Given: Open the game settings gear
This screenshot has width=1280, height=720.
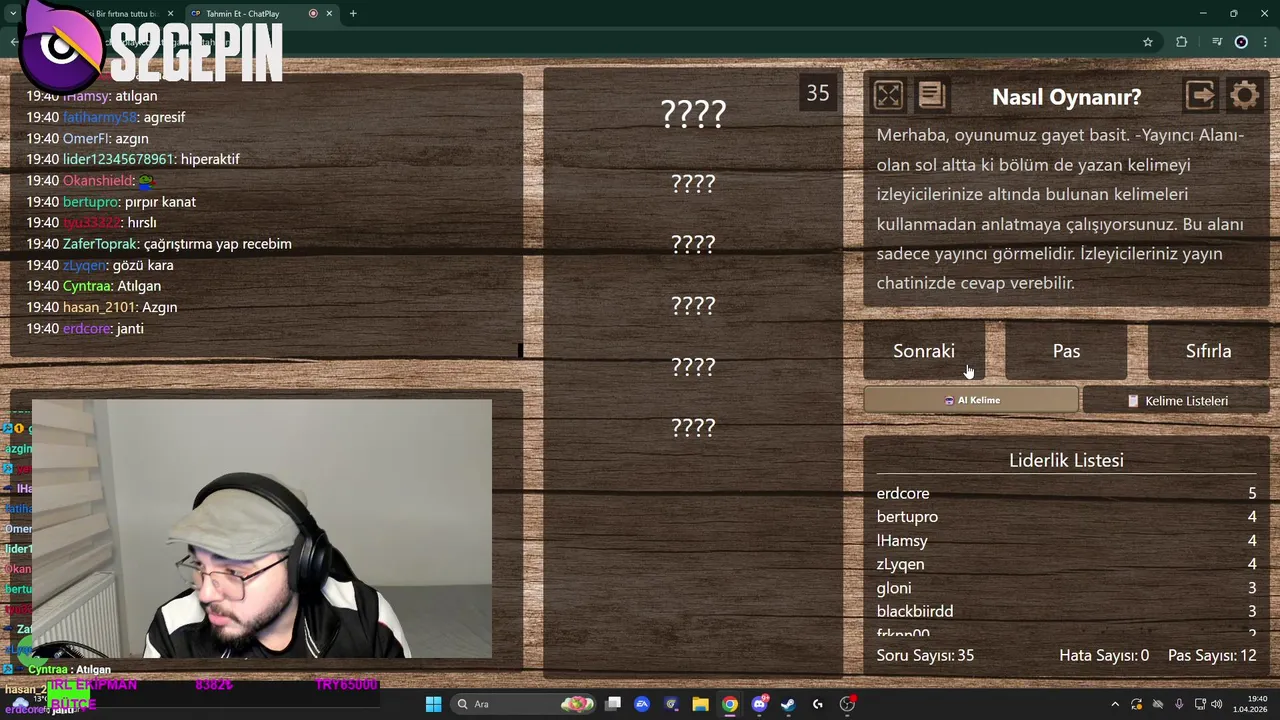Looking at the screenshot, I should click(1245, 96).
